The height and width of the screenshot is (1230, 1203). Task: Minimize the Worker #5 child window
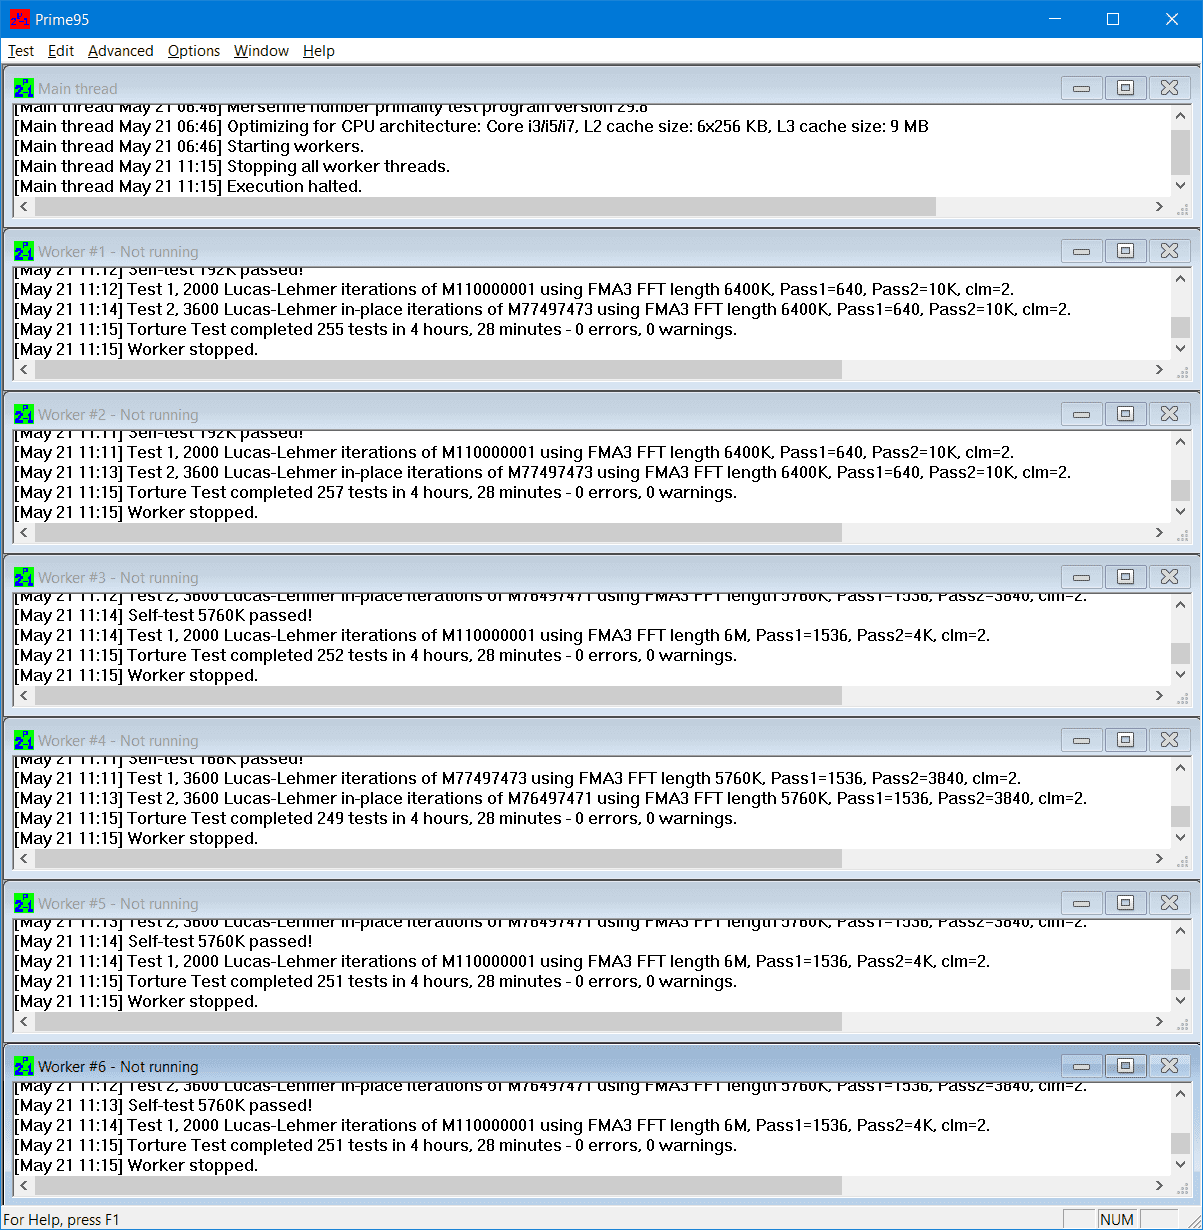pos(1082,903)
